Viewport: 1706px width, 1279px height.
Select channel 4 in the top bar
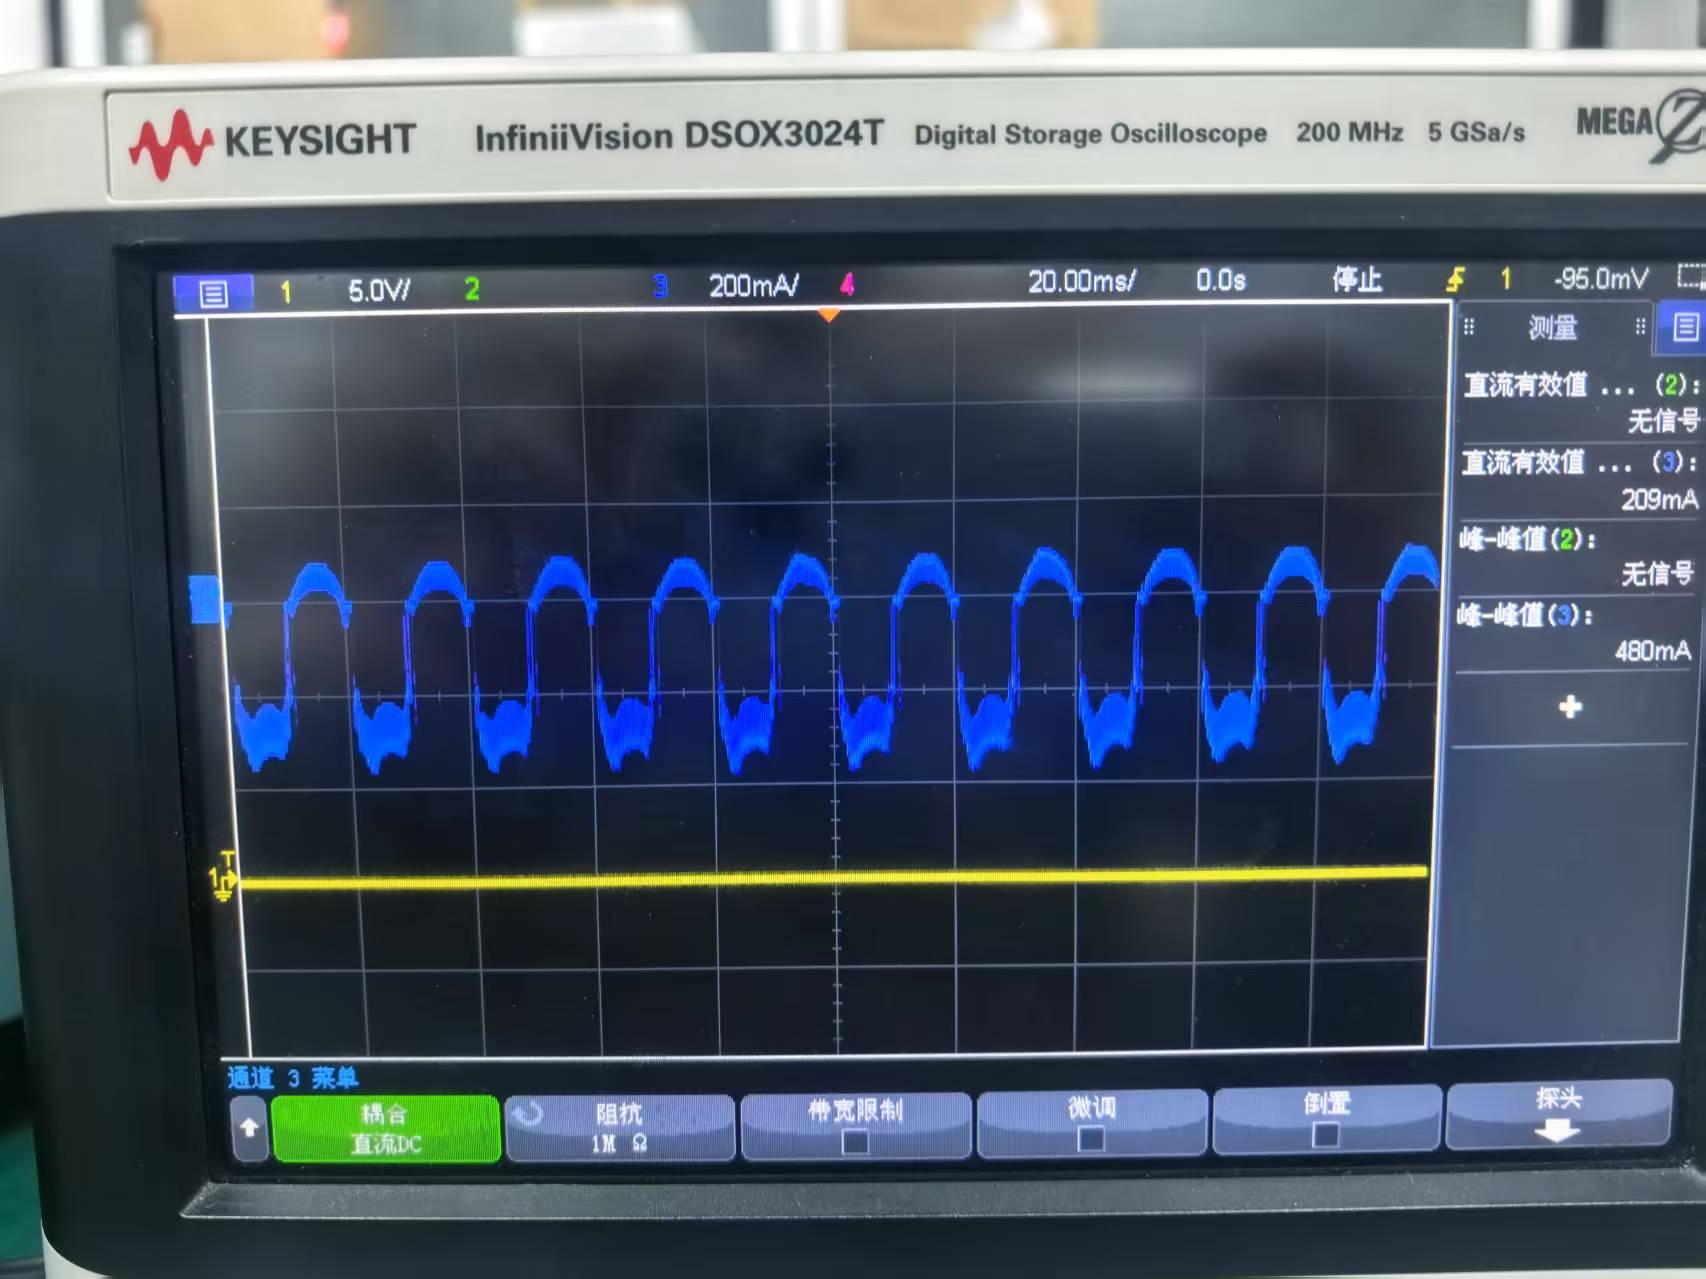847,285
